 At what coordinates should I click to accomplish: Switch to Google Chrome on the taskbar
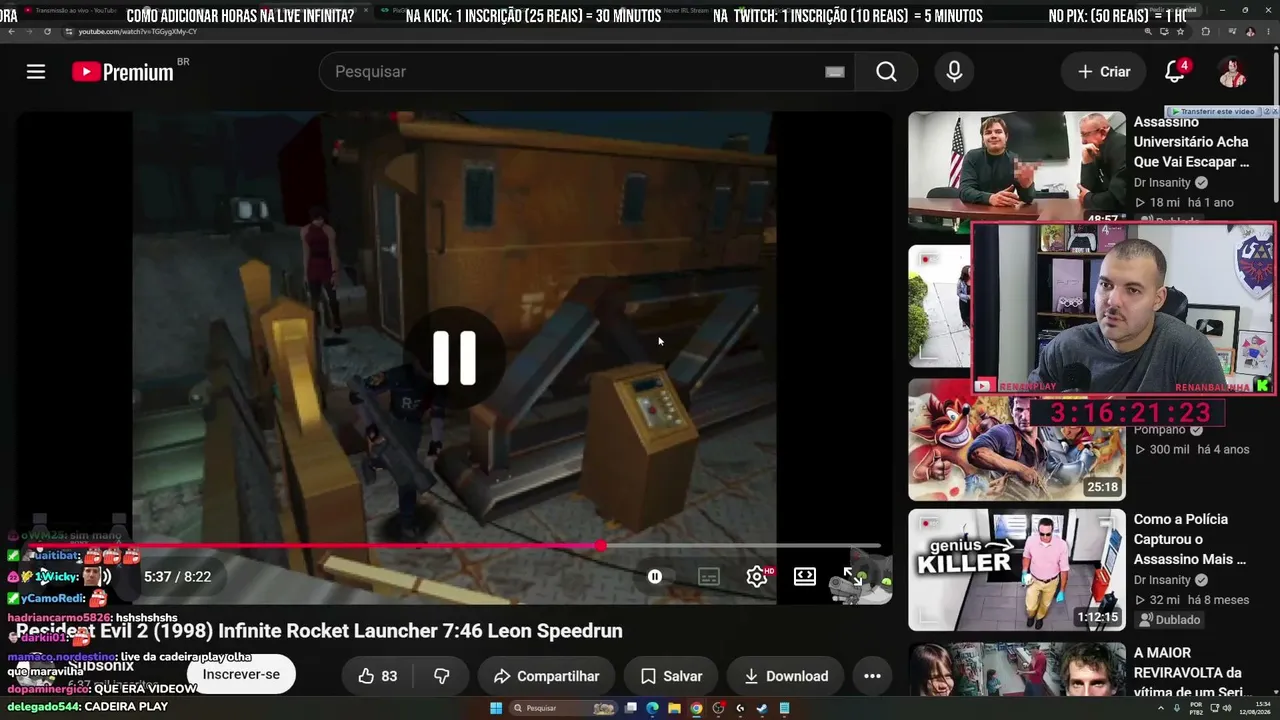(x=696, y=708)
